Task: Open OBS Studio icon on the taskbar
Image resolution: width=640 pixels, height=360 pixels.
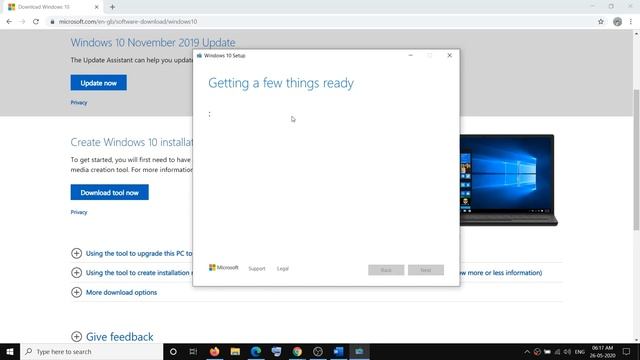Action: click(318, 351)
